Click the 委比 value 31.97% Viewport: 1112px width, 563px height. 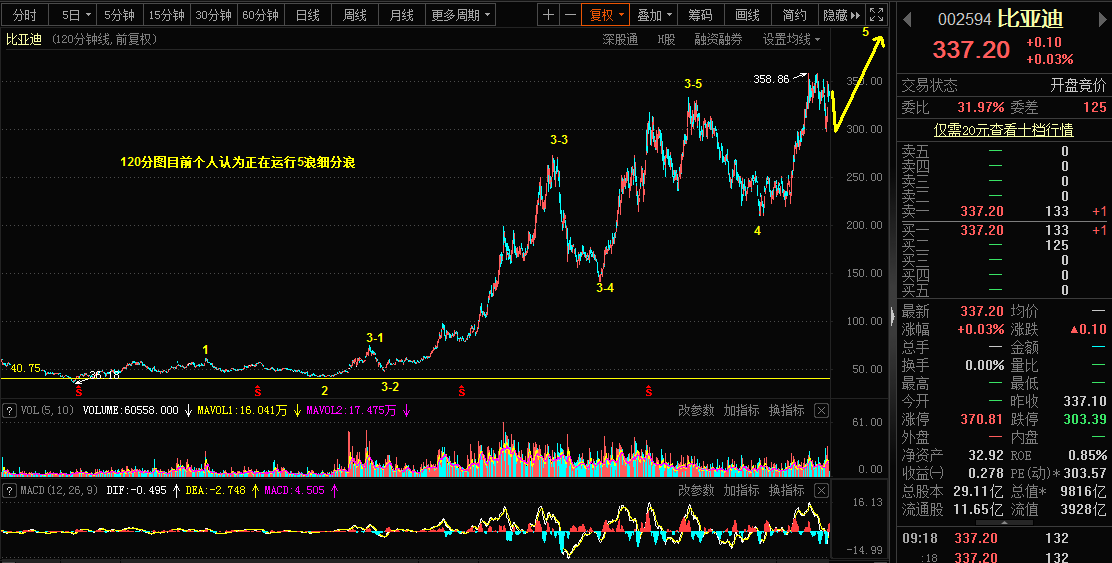tap(981, 108)
